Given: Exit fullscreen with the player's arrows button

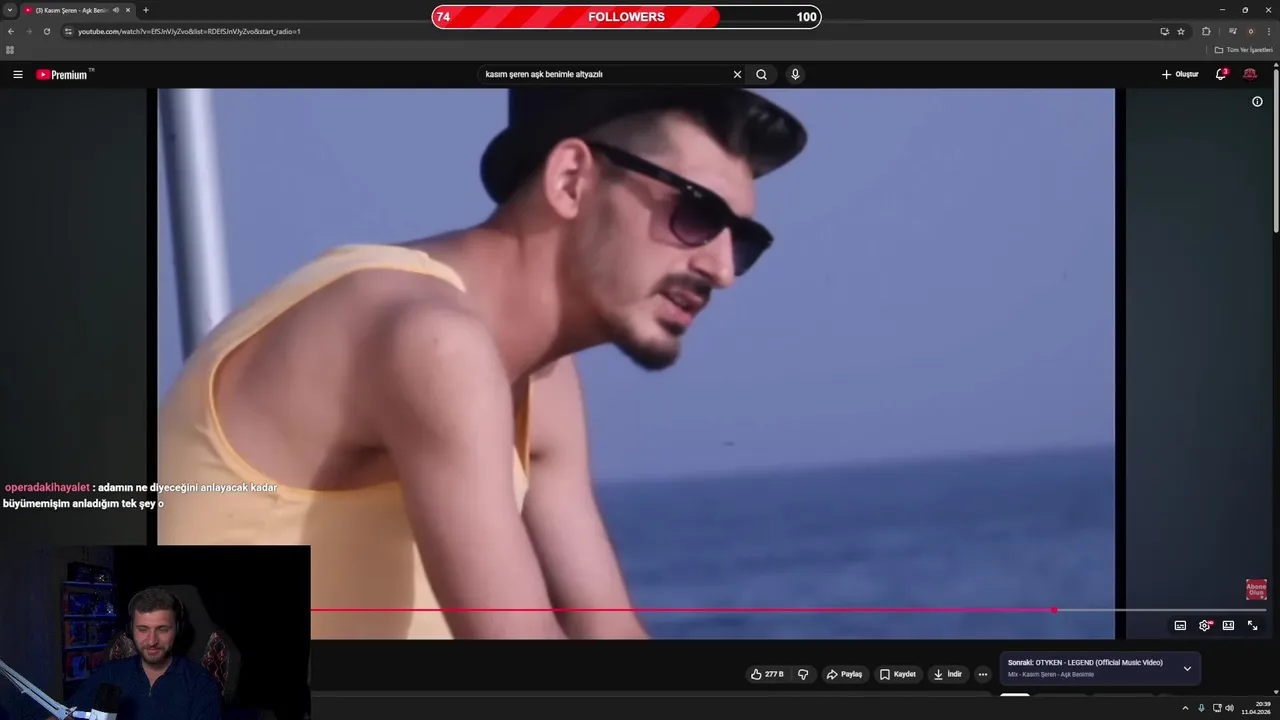Looking at the screenshot, I should [1252, 625].
